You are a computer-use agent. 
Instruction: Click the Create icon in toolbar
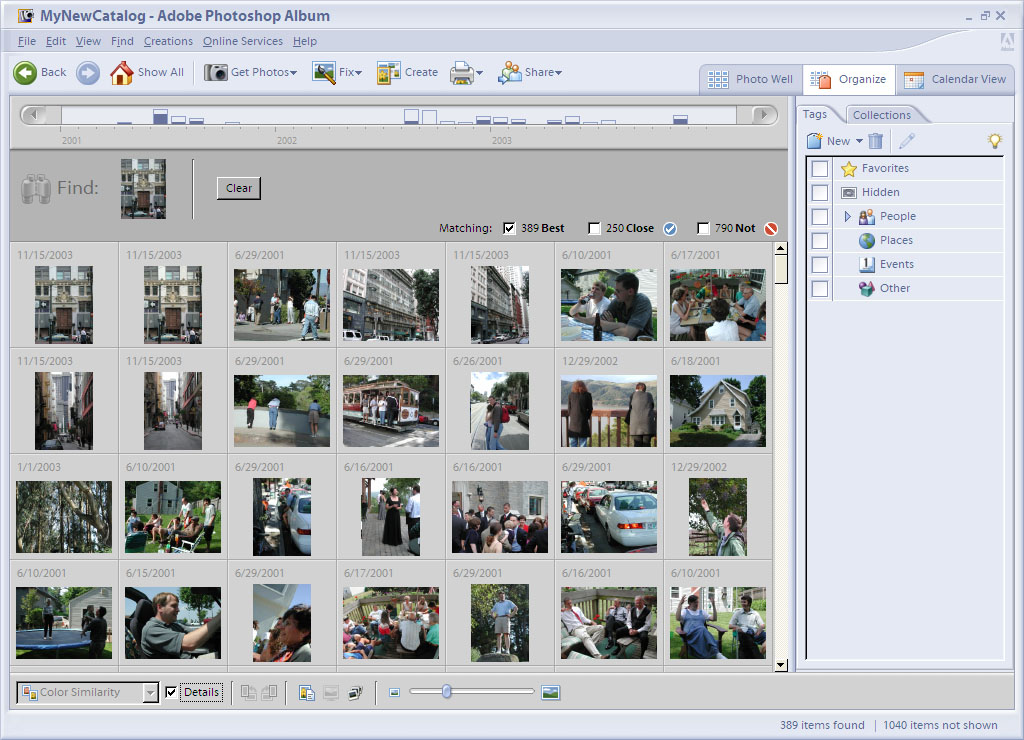[388, 72]
